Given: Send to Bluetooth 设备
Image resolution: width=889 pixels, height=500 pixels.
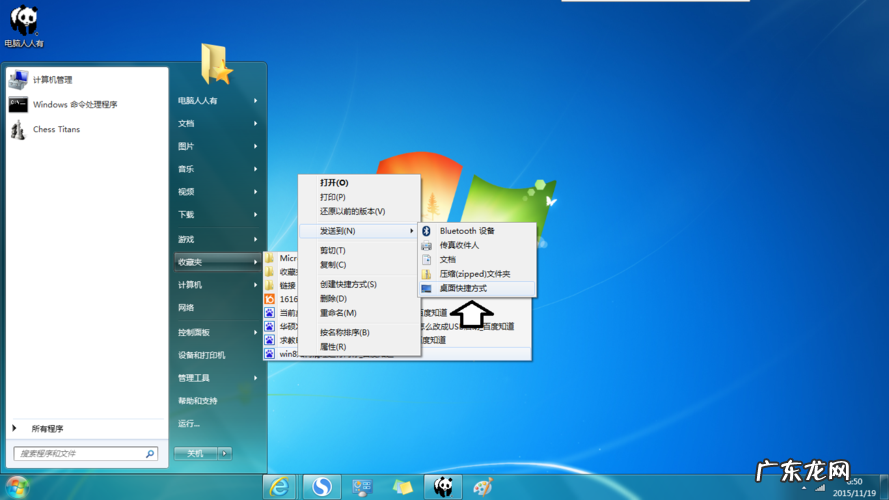Looking at the screenshot, I should pos(466,231).
